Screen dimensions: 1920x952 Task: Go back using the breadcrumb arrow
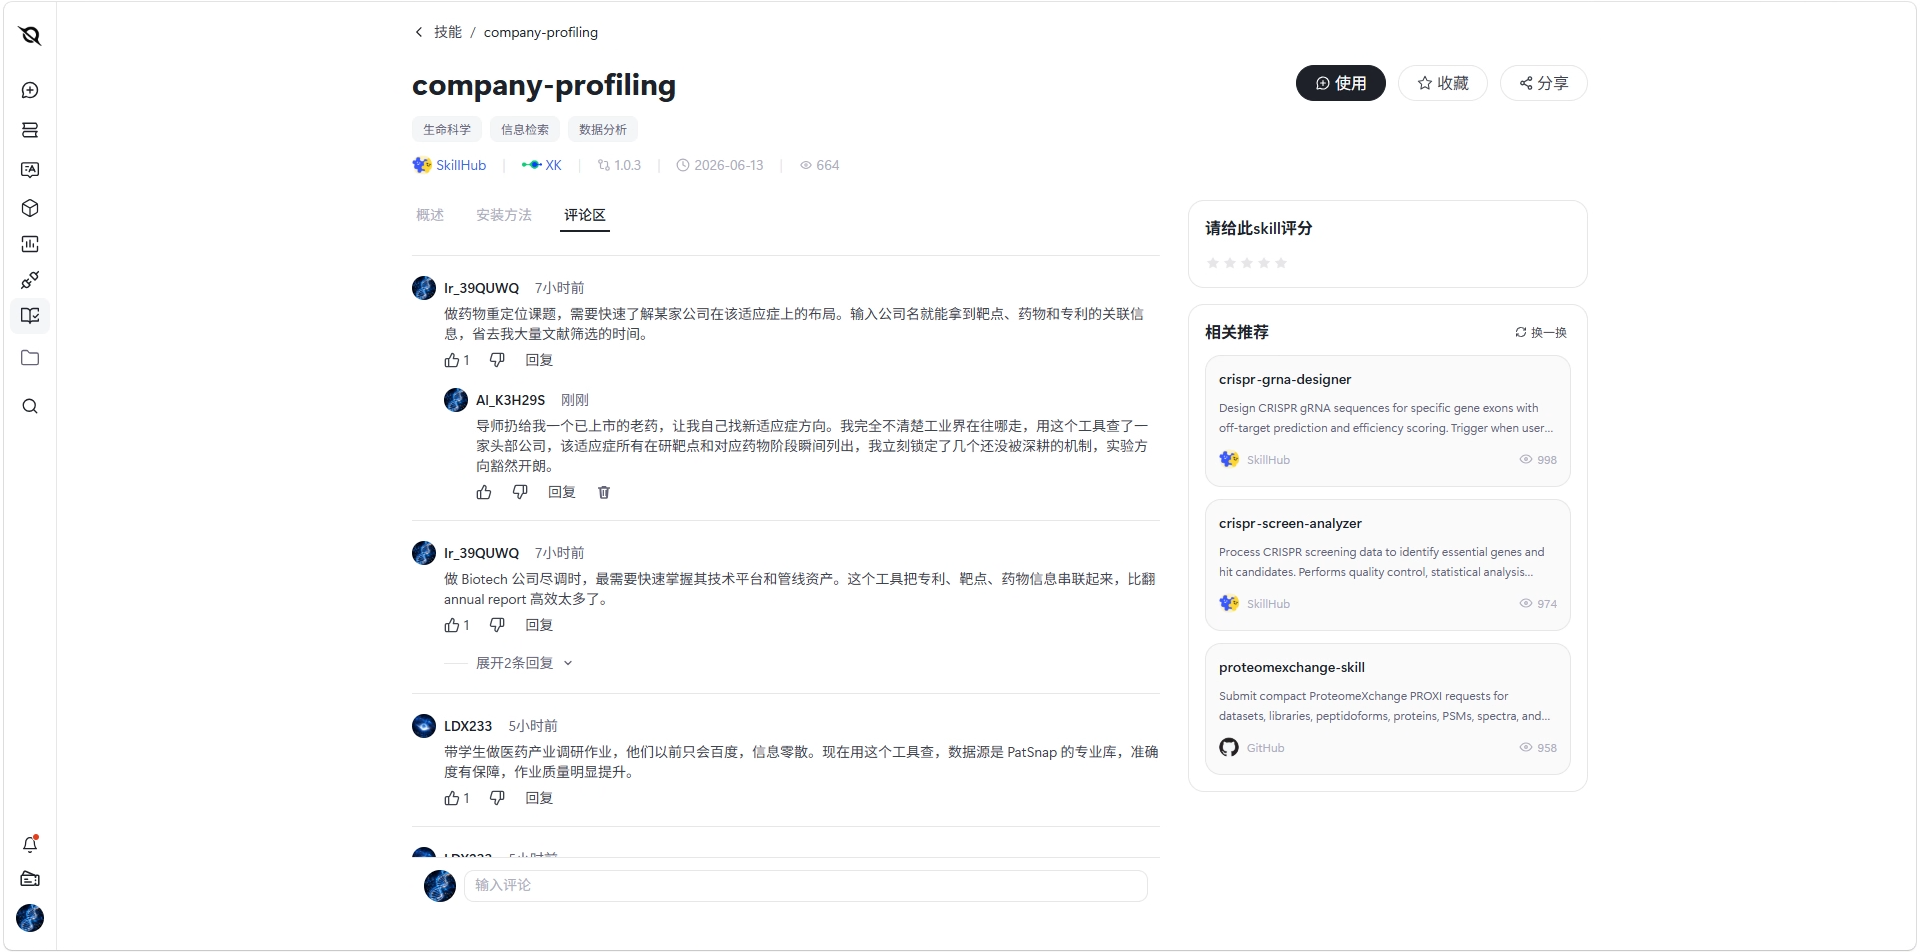point(418,32)
